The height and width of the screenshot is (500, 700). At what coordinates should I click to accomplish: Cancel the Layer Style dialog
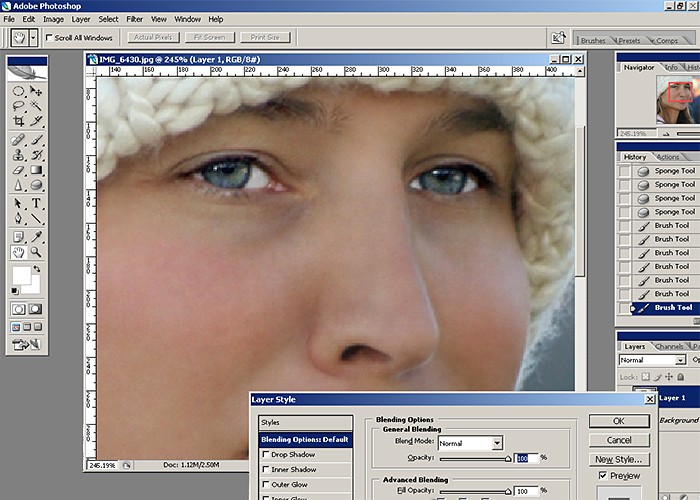(x=619, y=440)
